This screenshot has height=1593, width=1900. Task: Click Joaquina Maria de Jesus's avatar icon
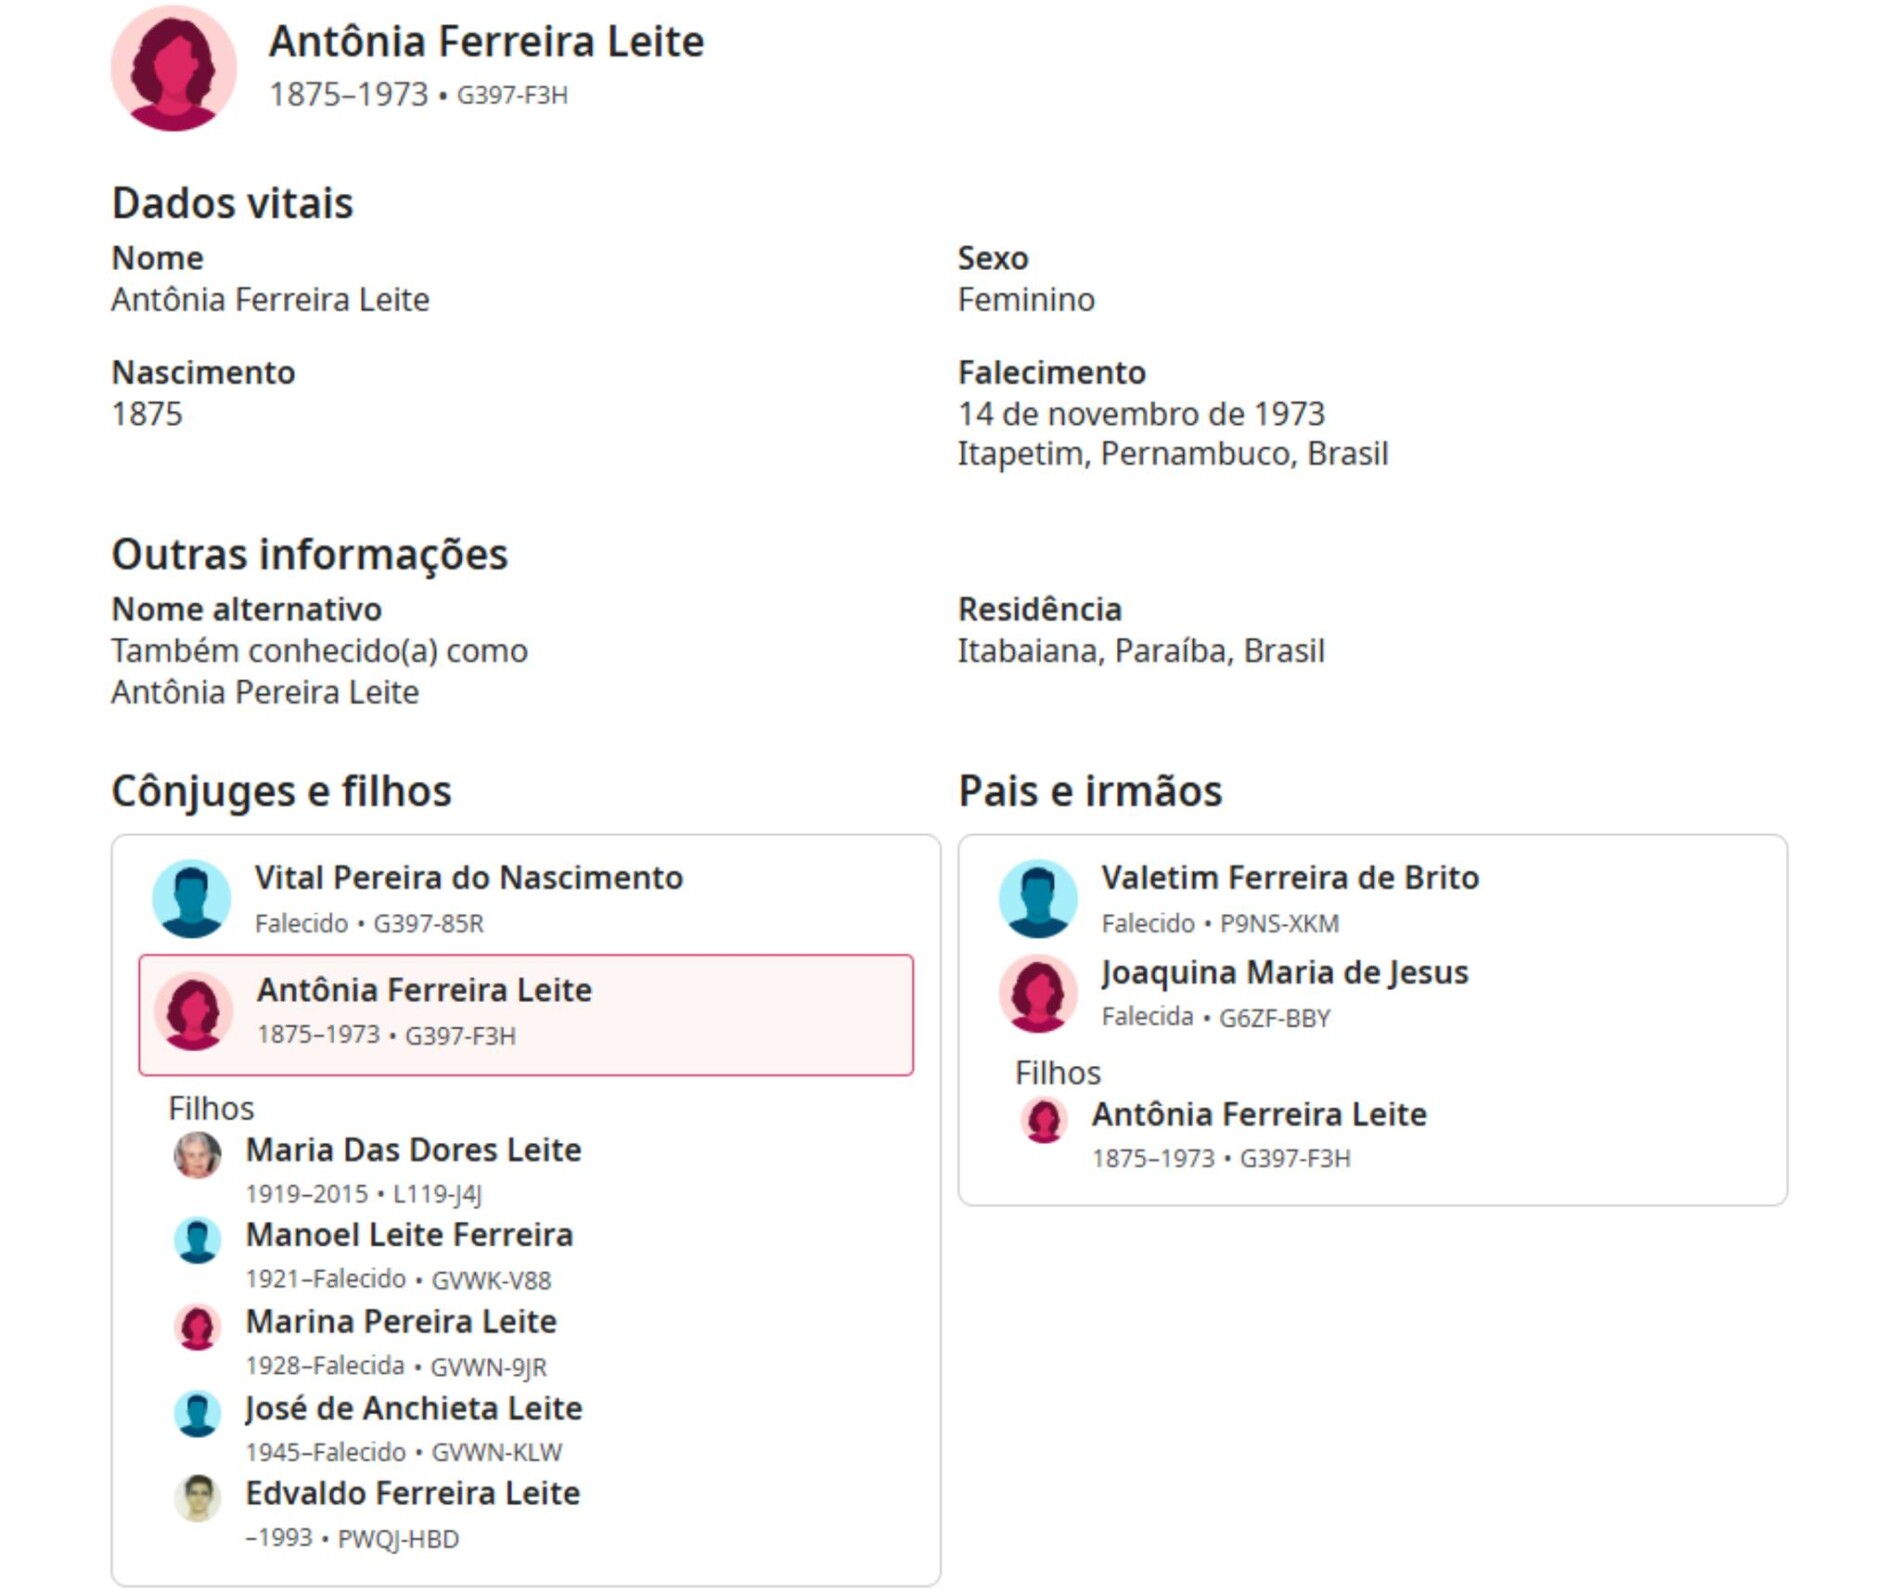(1038, 993)
